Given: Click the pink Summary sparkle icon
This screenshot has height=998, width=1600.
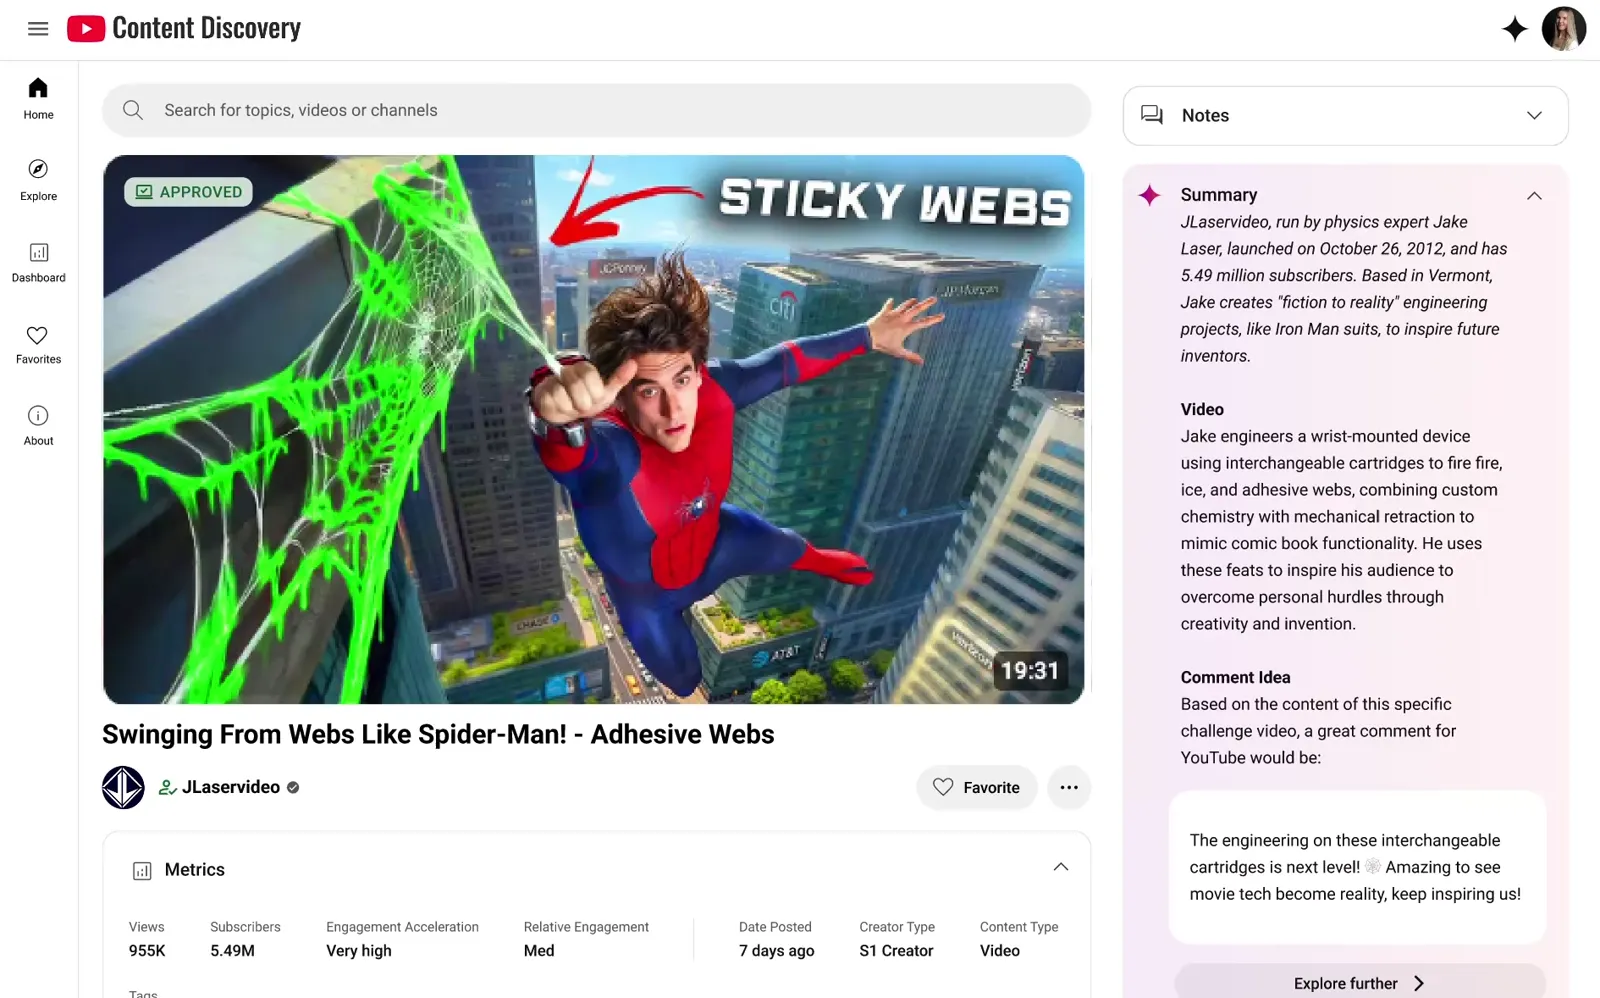Looking at the screenshot, I should pyautogui.click(x=1150, y=195).
